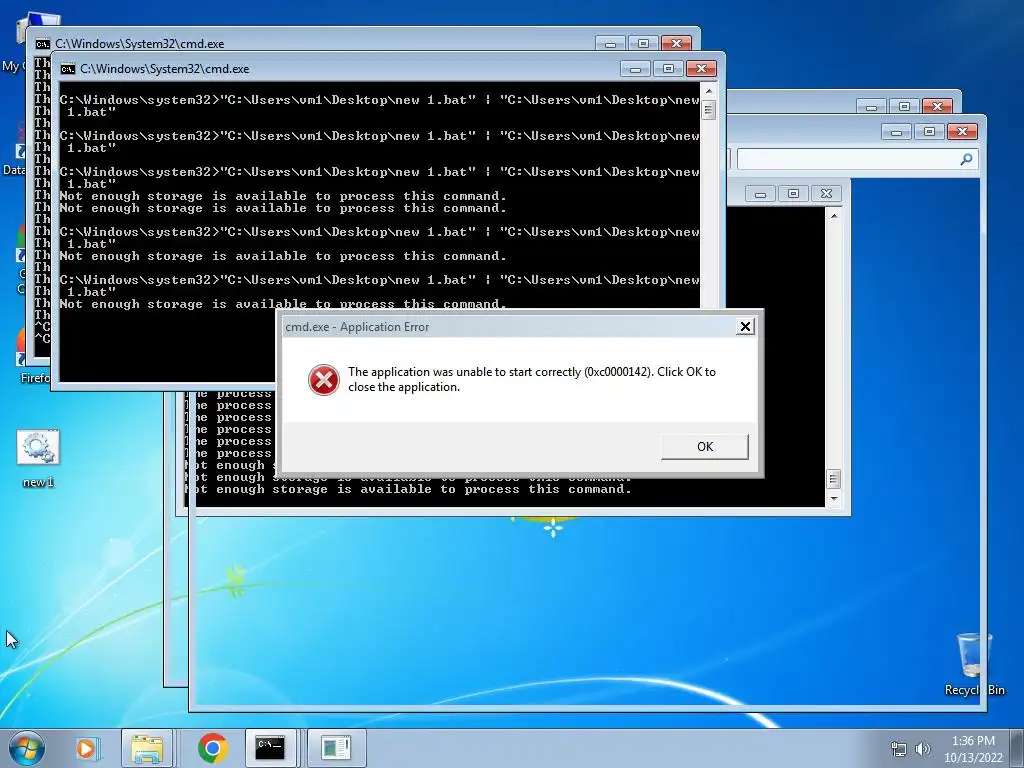Click the last 'Not enough storage' line in lower console
The height and width of the screenshot is (768, 1024).
409,489
